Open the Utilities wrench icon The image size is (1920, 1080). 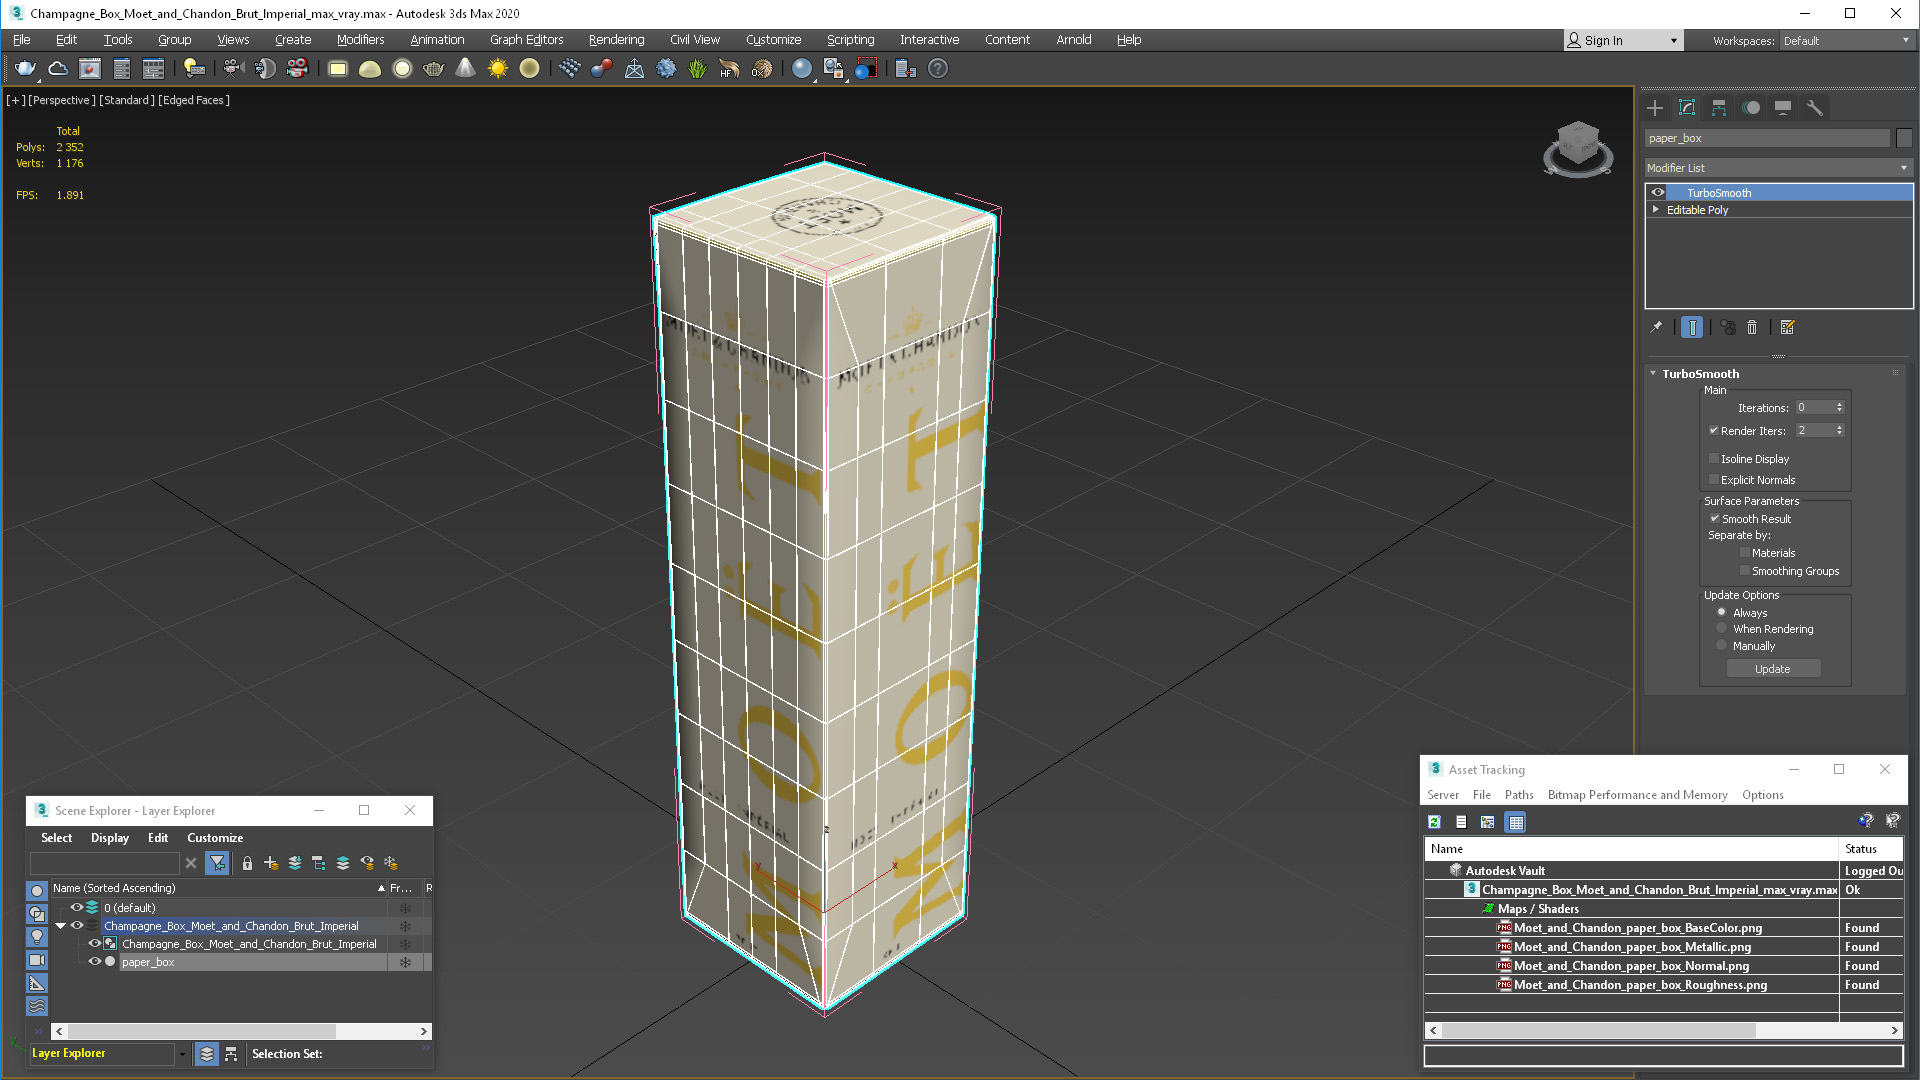click(1815, 108)
